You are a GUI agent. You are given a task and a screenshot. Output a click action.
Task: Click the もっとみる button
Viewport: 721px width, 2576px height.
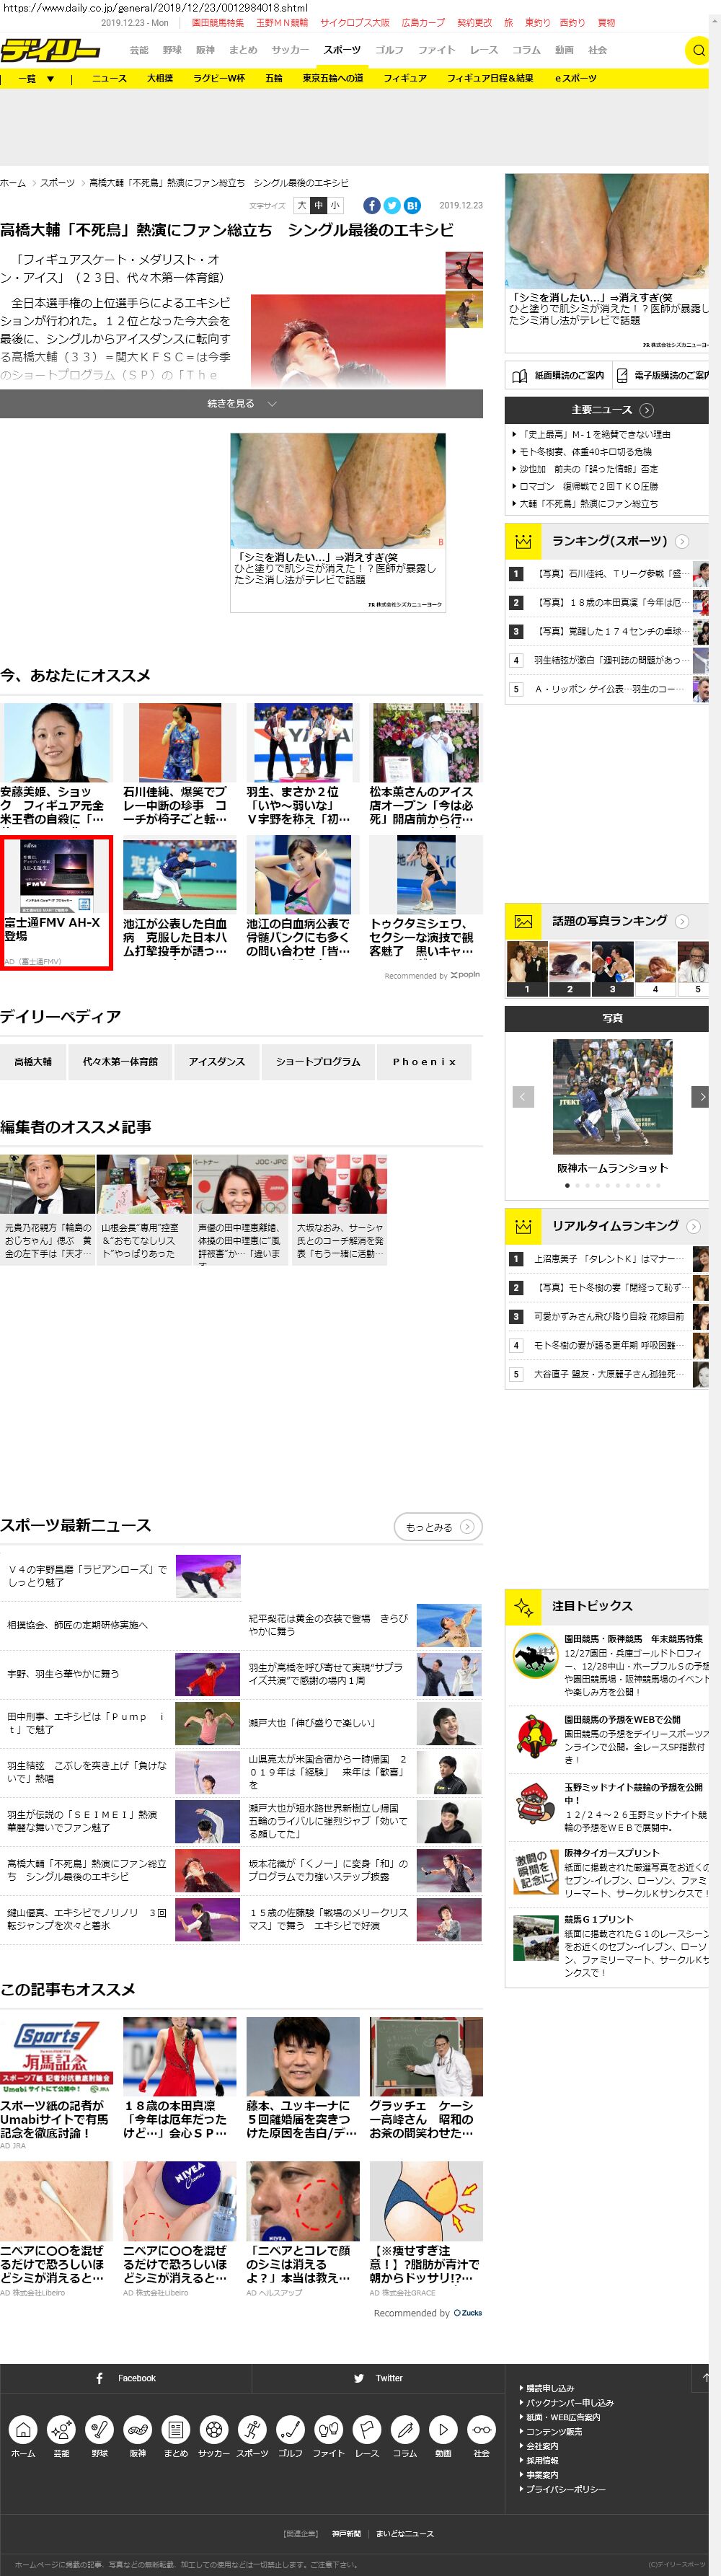coord(438,1527)
